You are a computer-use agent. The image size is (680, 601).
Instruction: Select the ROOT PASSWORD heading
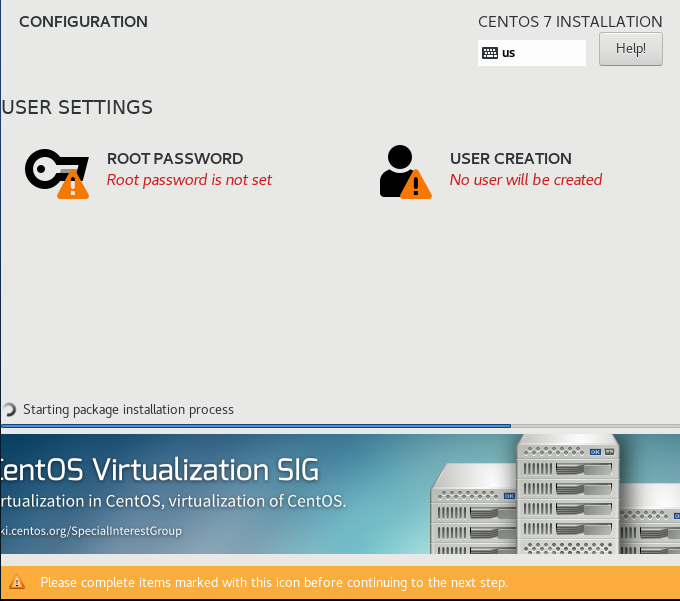pos(175,159)
